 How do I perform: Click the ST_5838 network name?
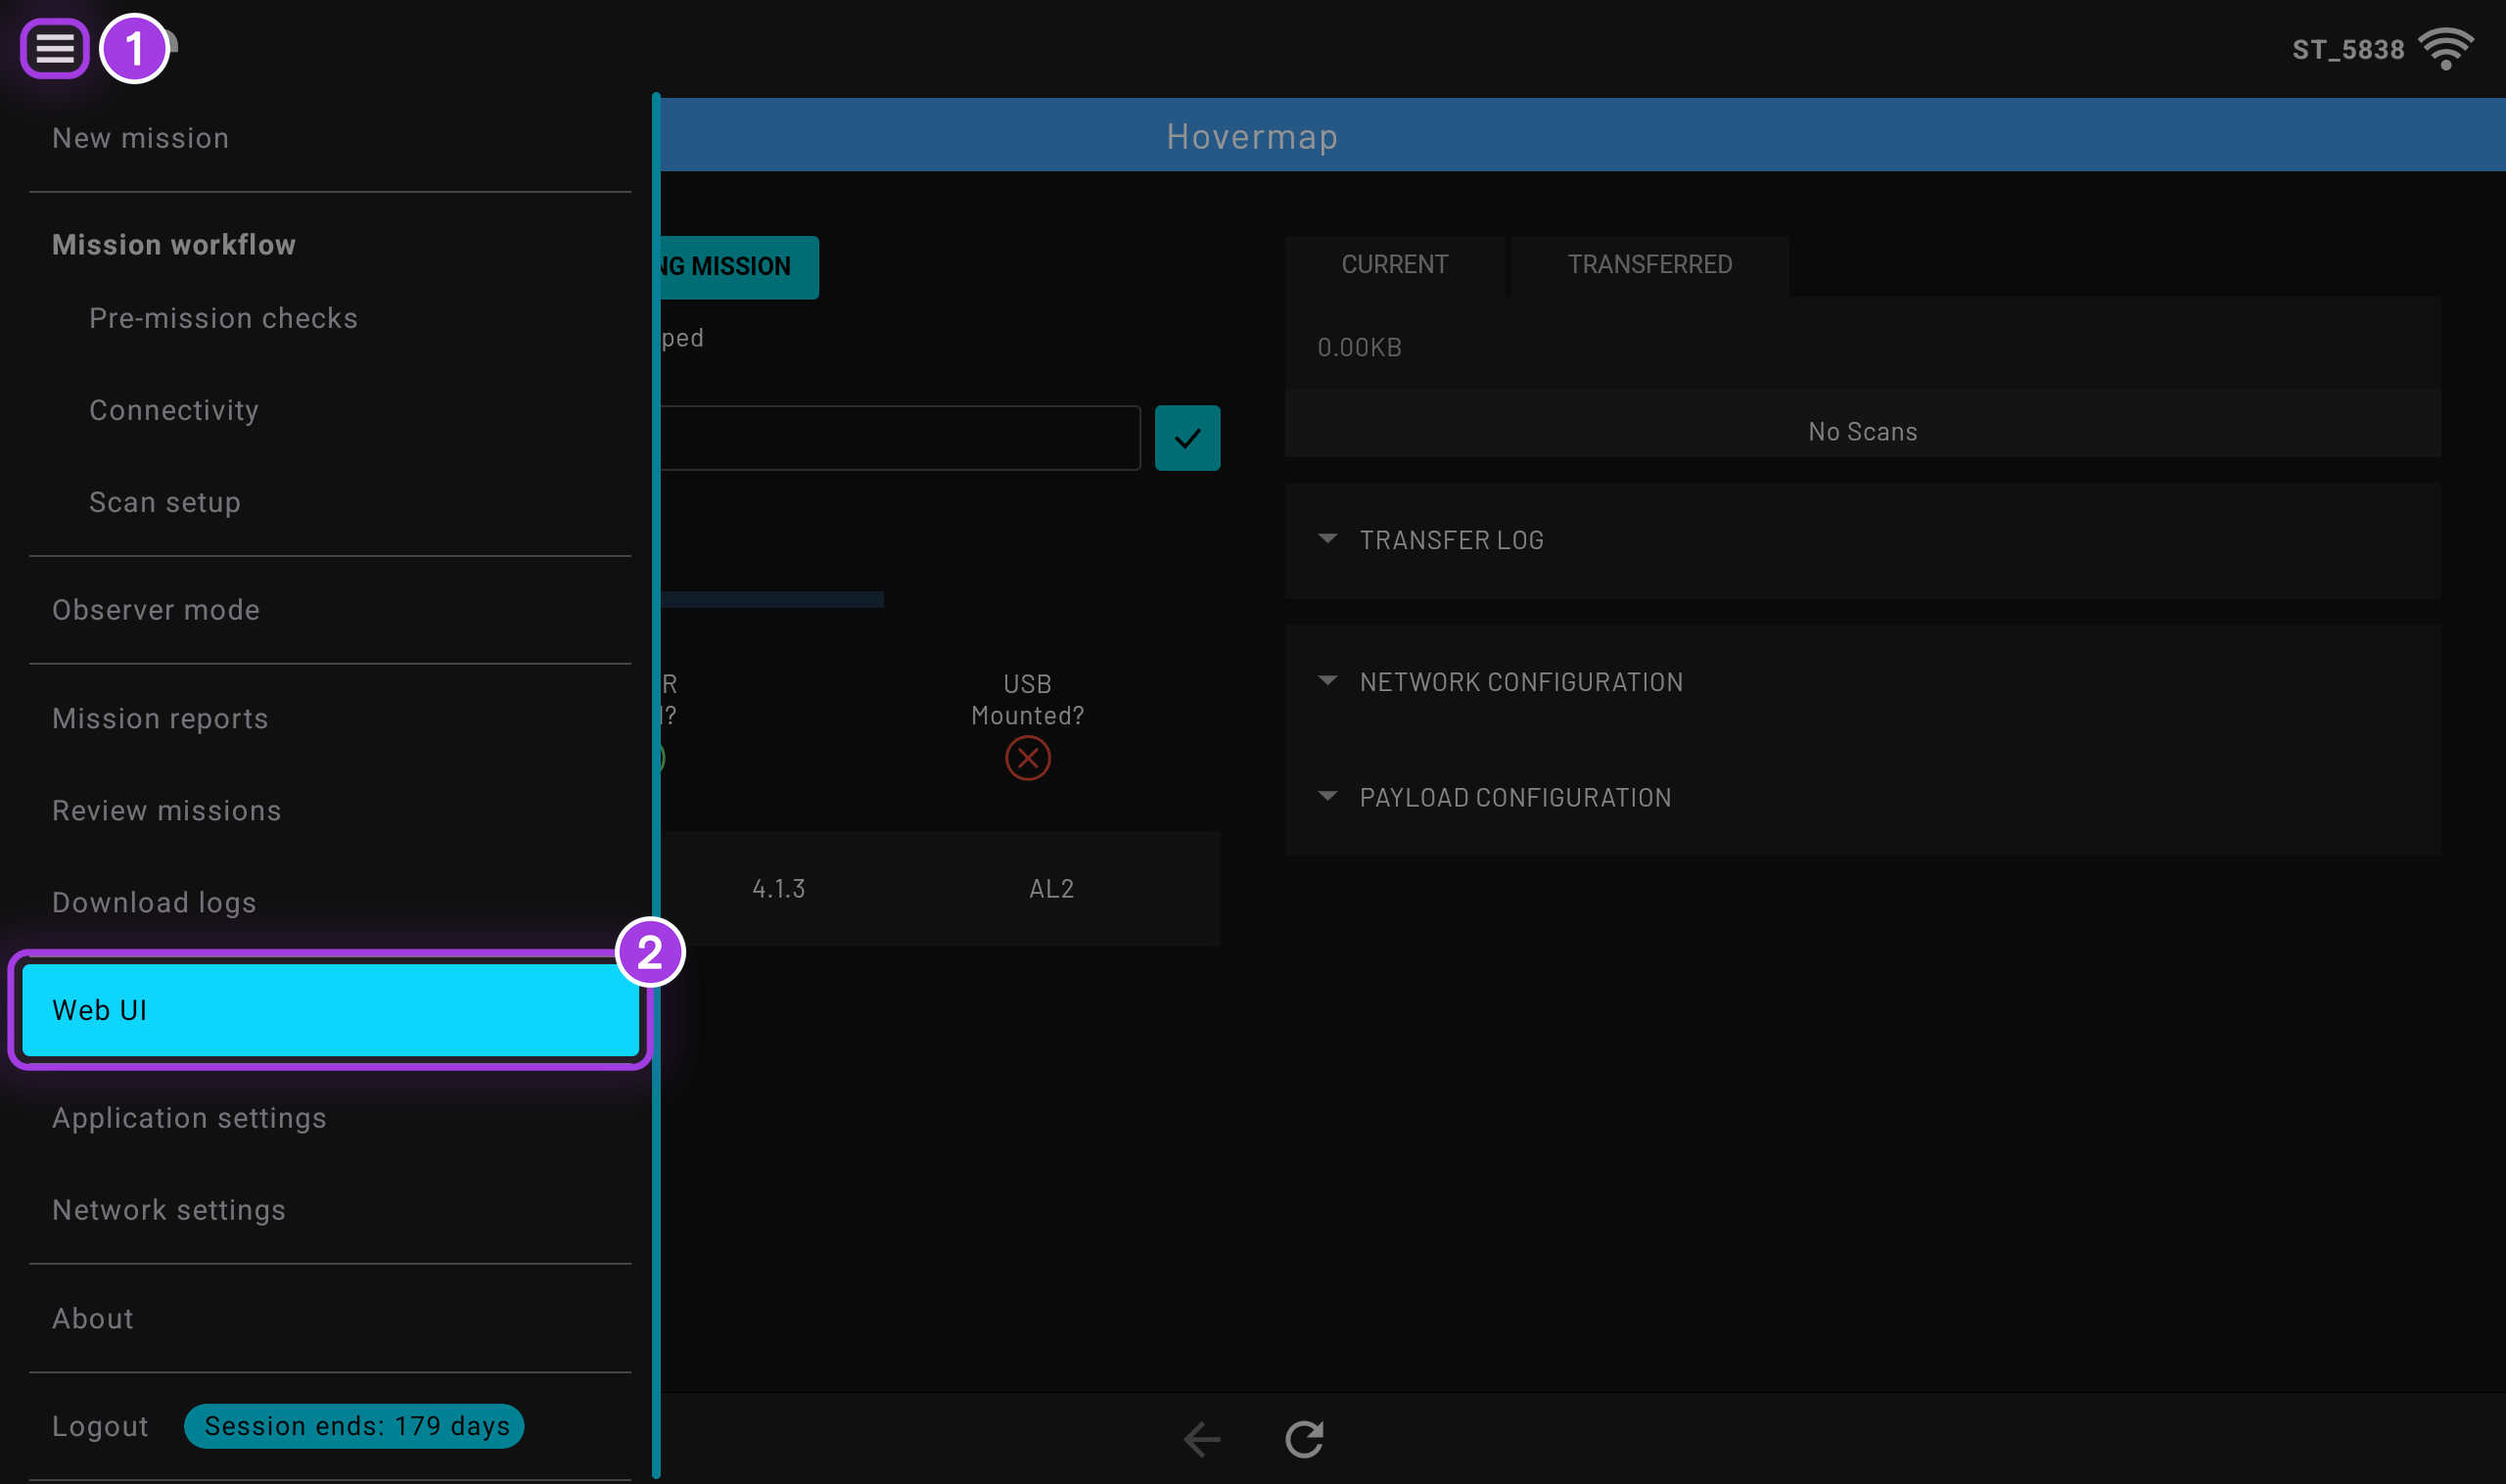pos(2348,50)
